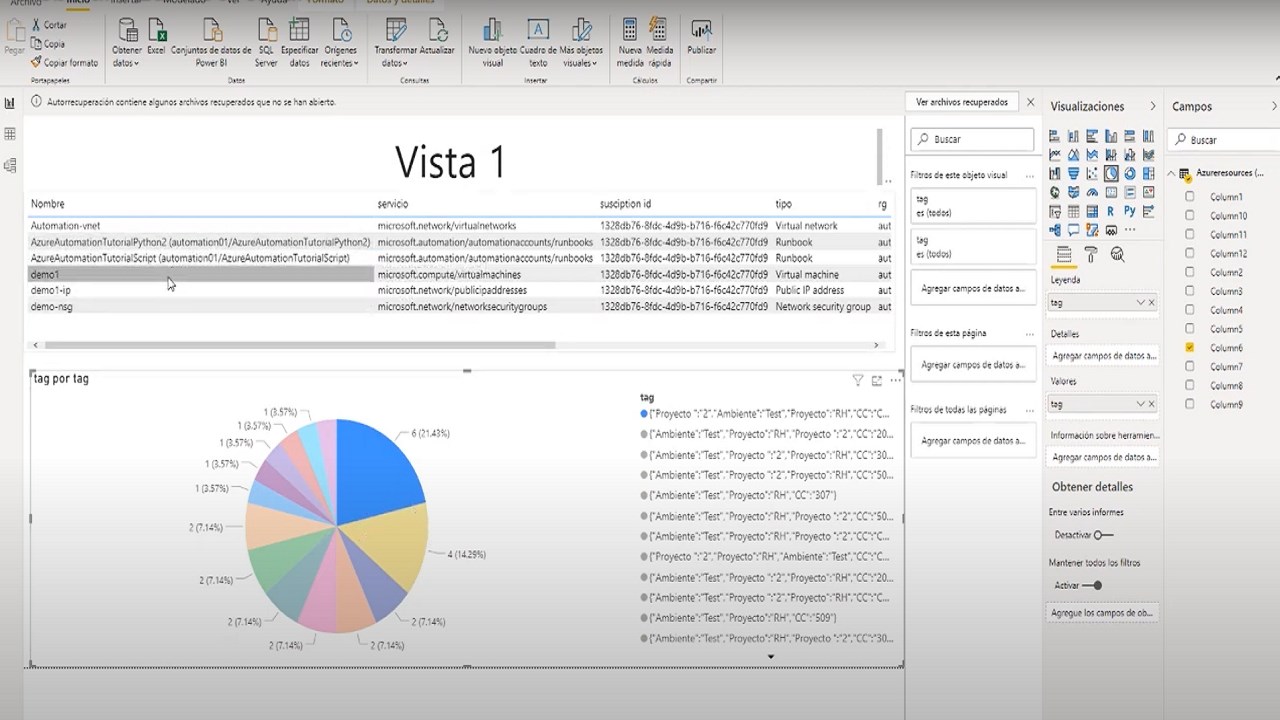Import data with the Excel icon
Image resolution: width=1280 pixels, height=720 pixels.
(x=156, y=30)
